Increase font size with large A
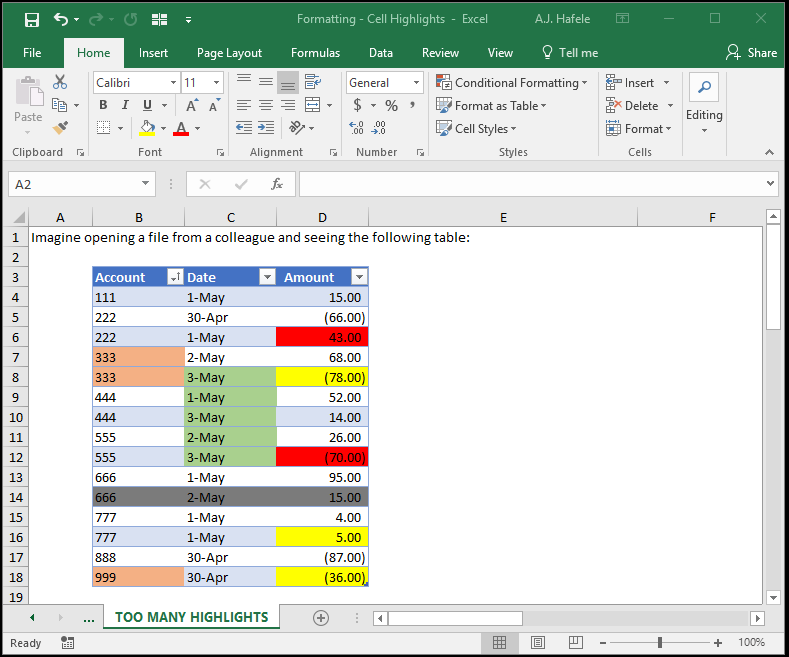Screen dimensions: 789x657 coord(192,105)
